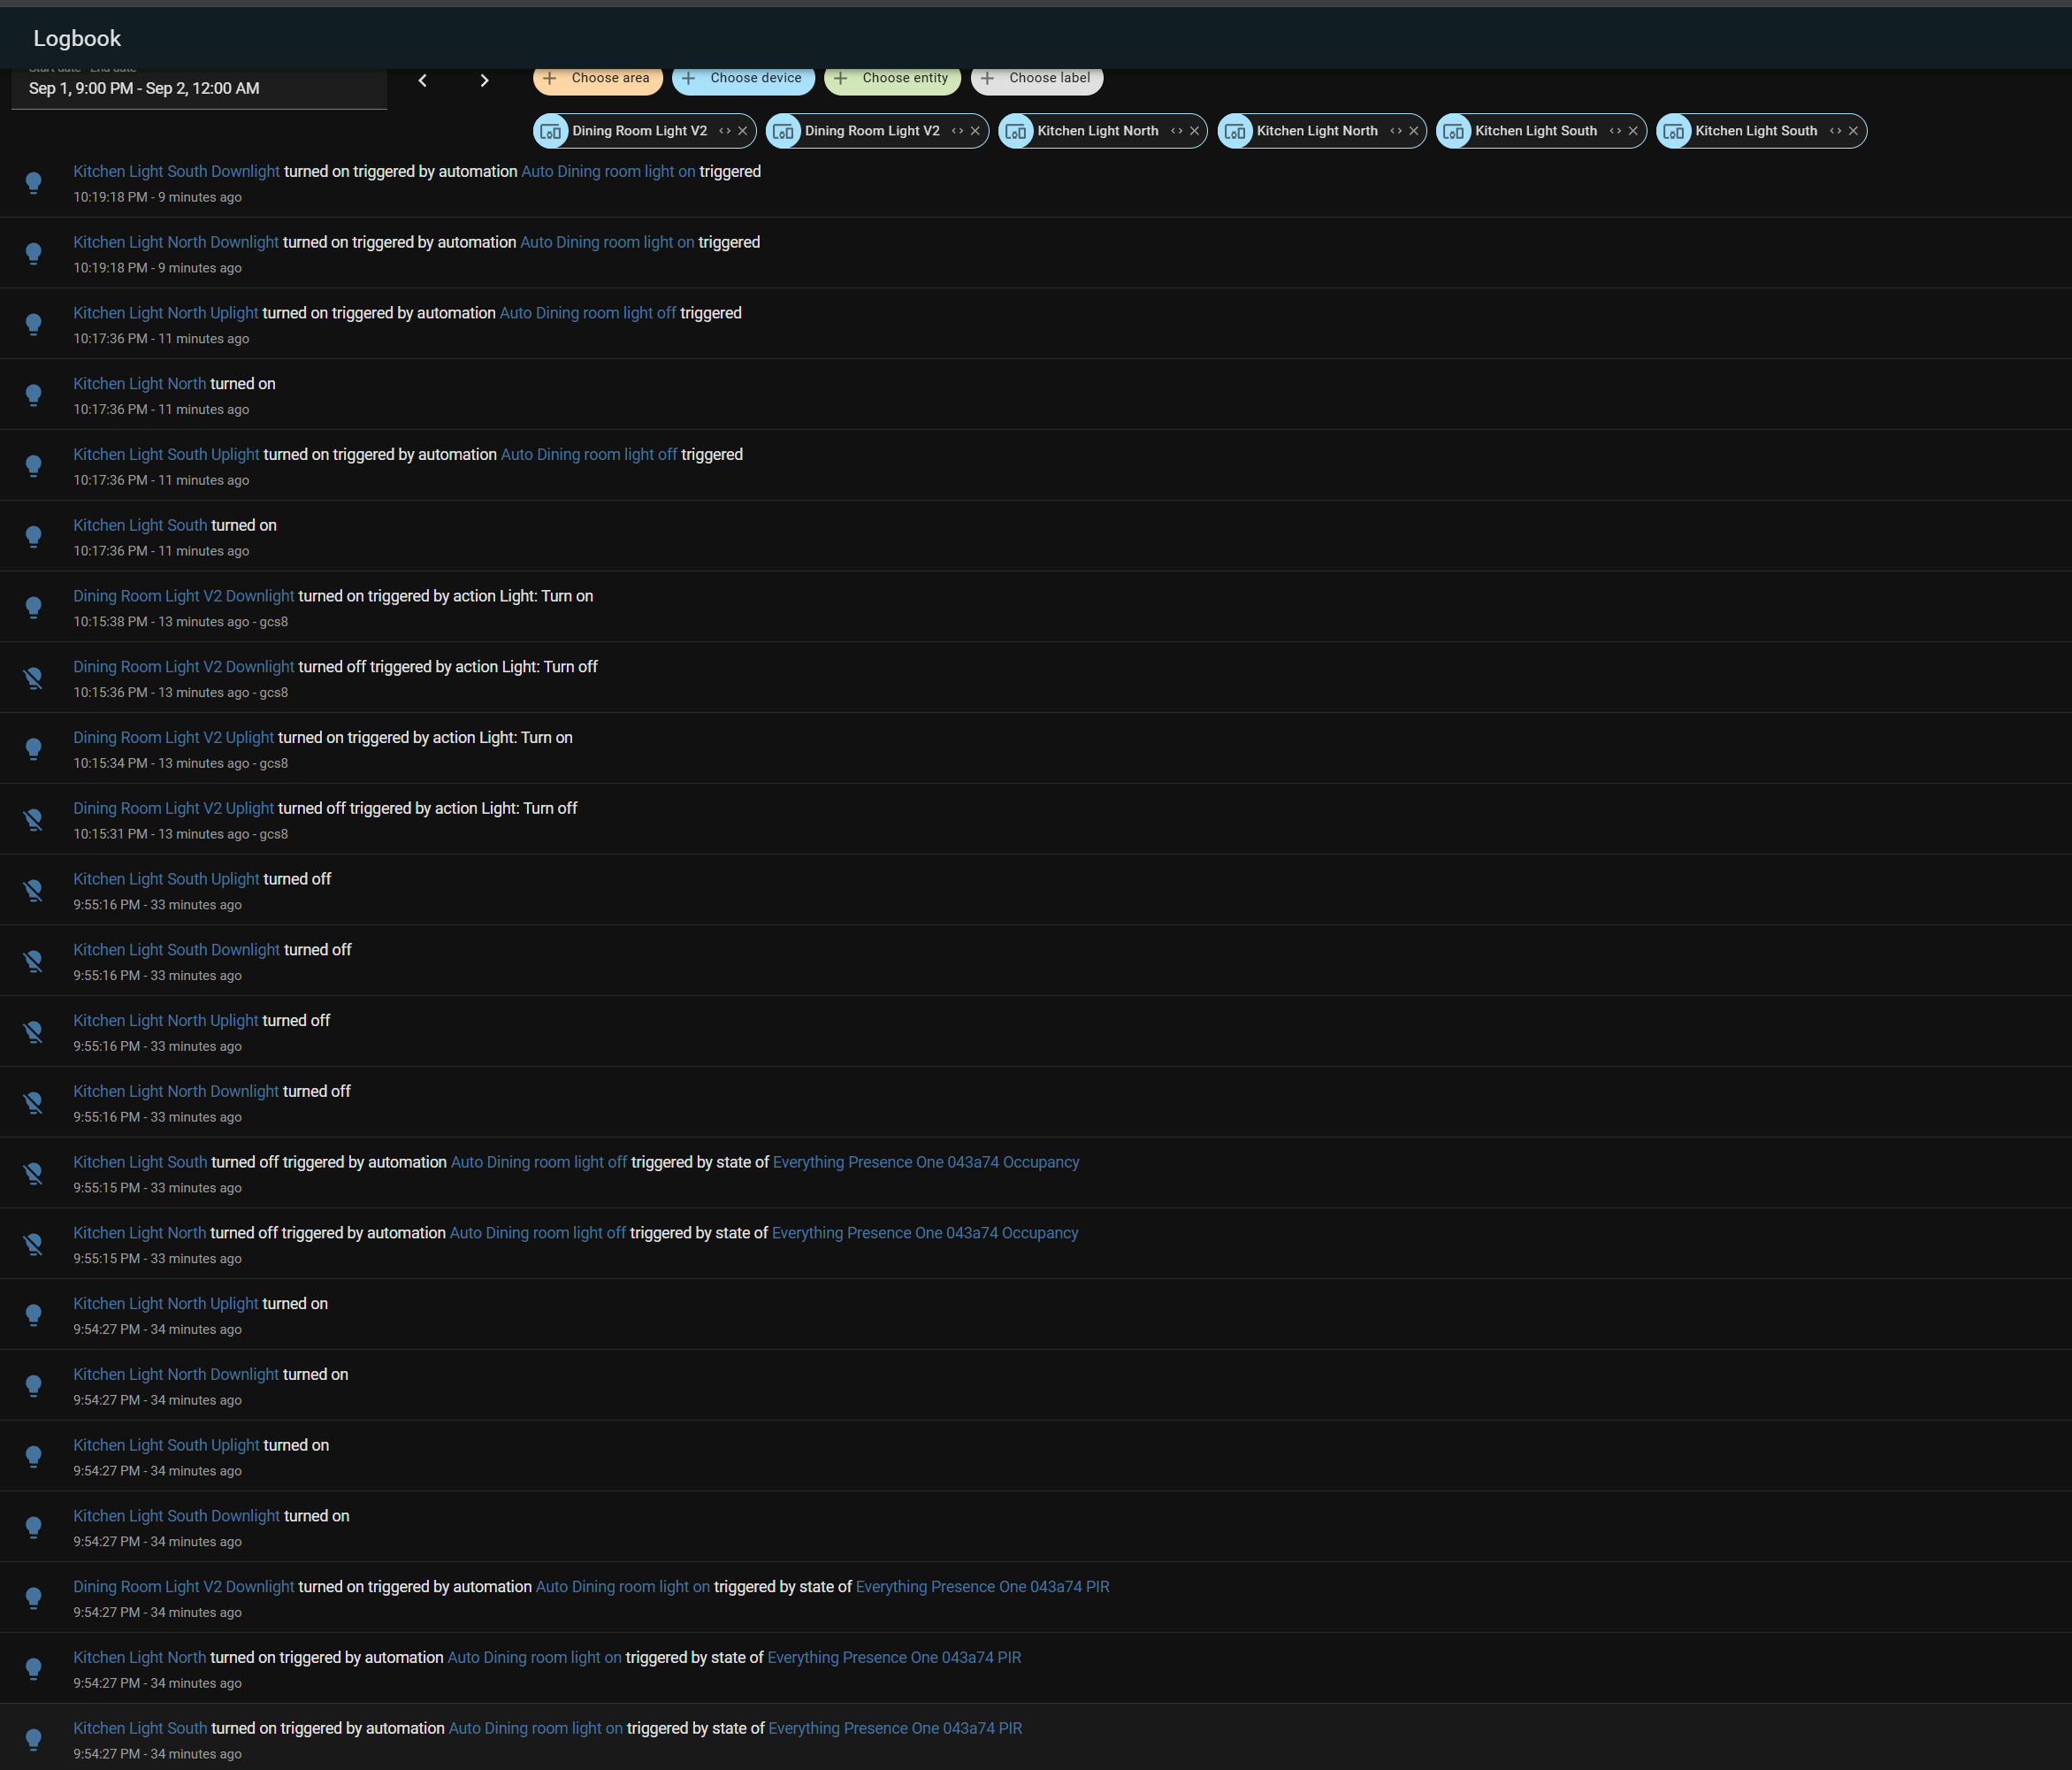2072x1770 pixels.
Task: Click bulb icon for Dining Room Uplight turned off entry
Action: click(x=33, y=820)
